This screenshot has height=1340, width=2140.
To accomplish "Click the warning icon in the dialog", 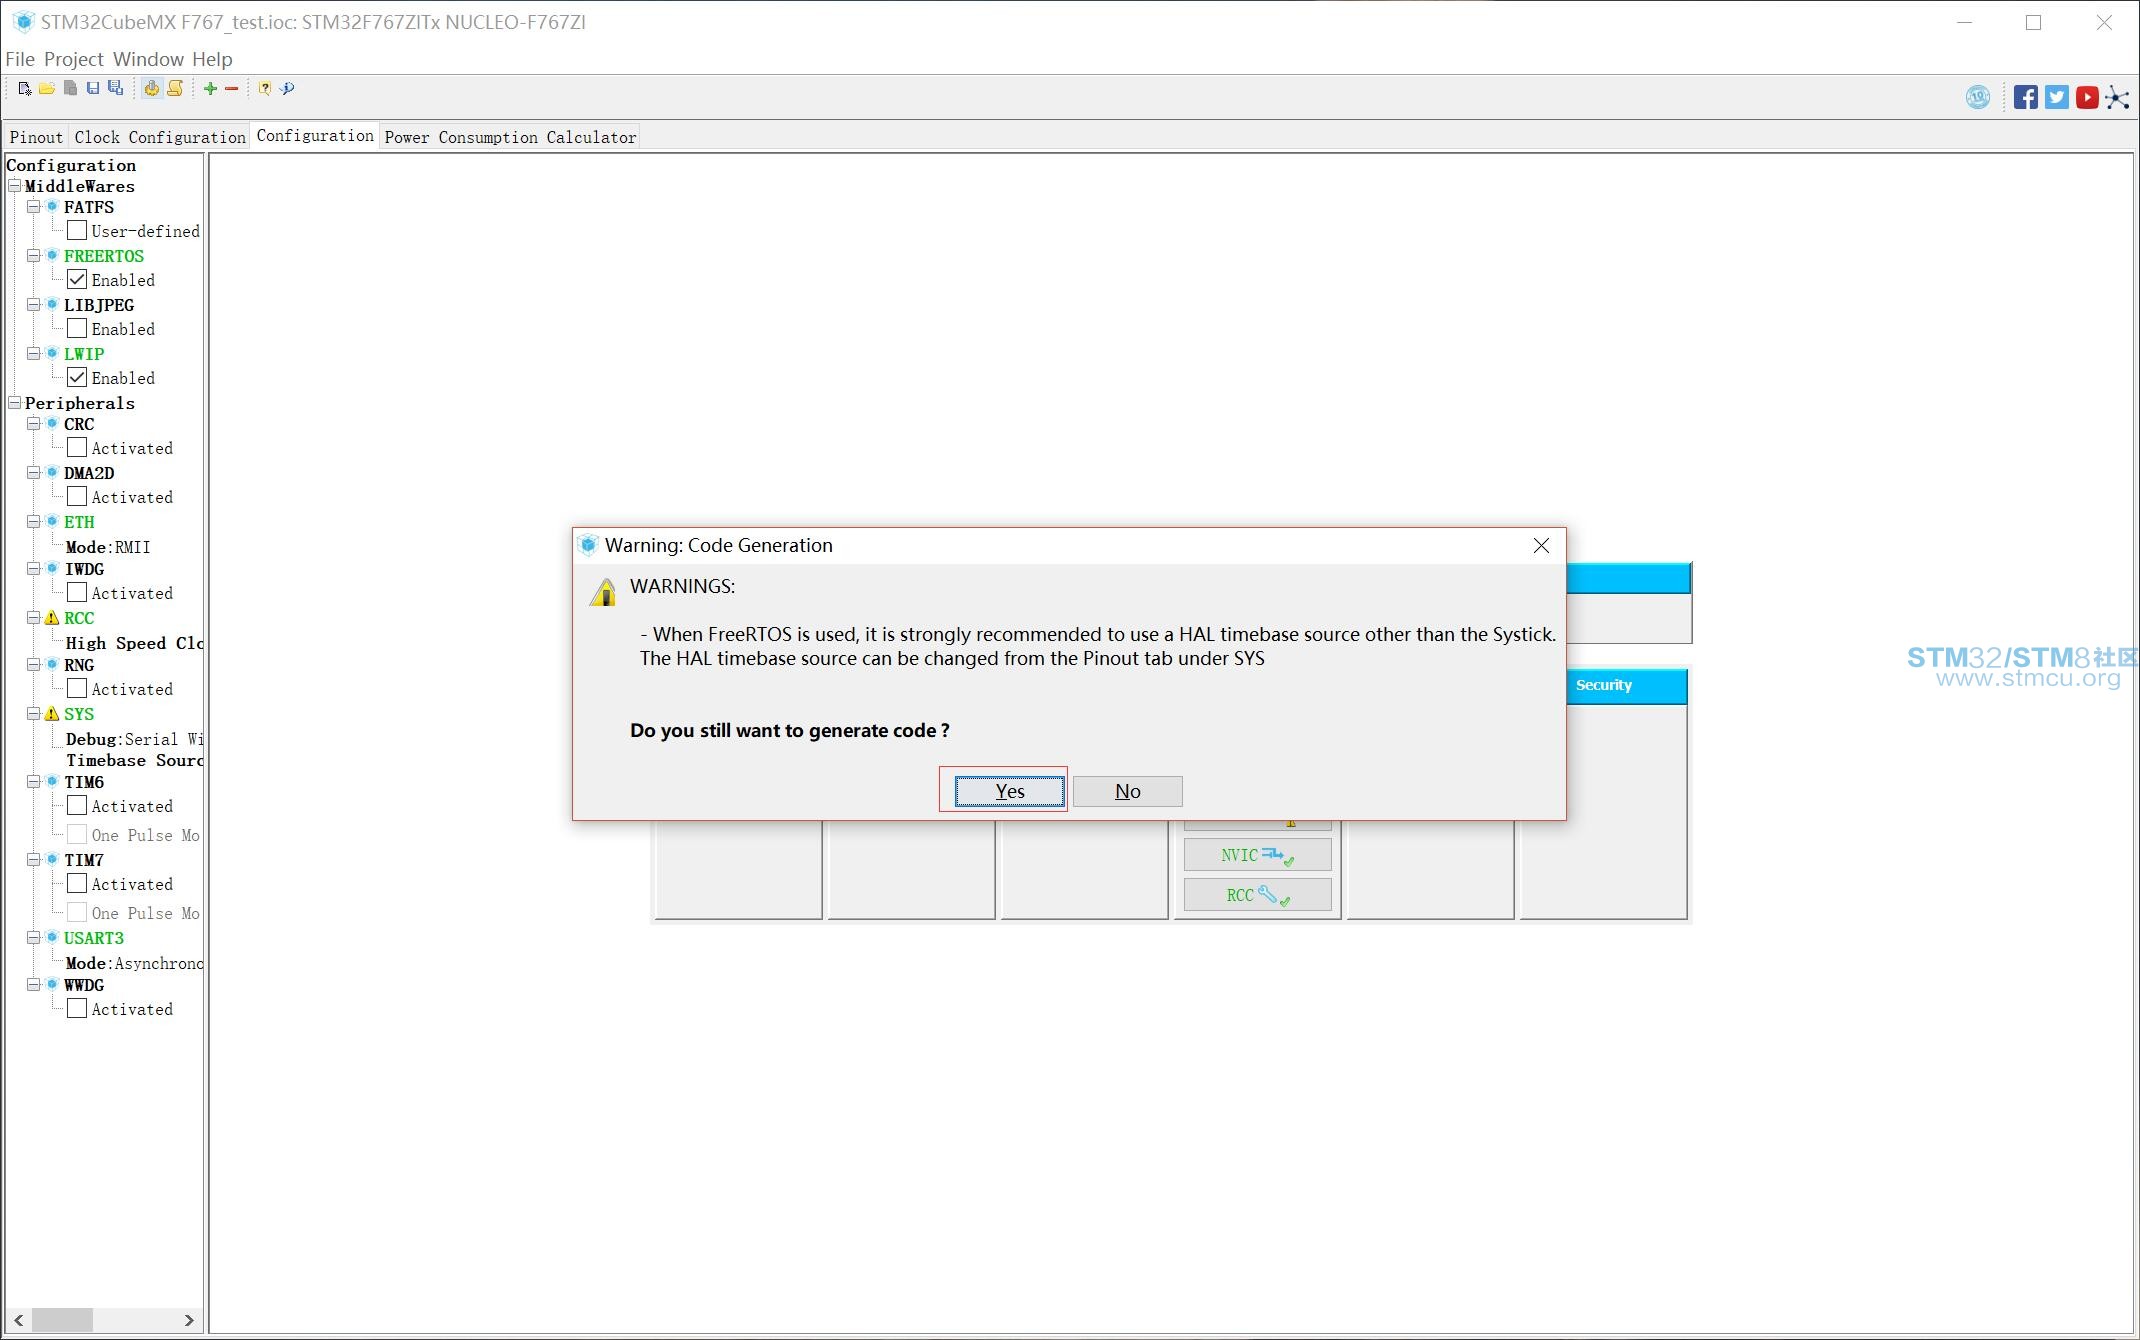I will (603, 592).
